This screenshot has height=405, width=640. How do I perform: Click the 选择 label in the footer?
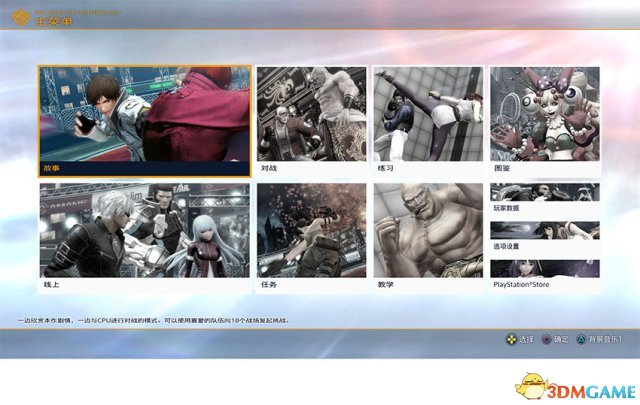coord(526,339)
